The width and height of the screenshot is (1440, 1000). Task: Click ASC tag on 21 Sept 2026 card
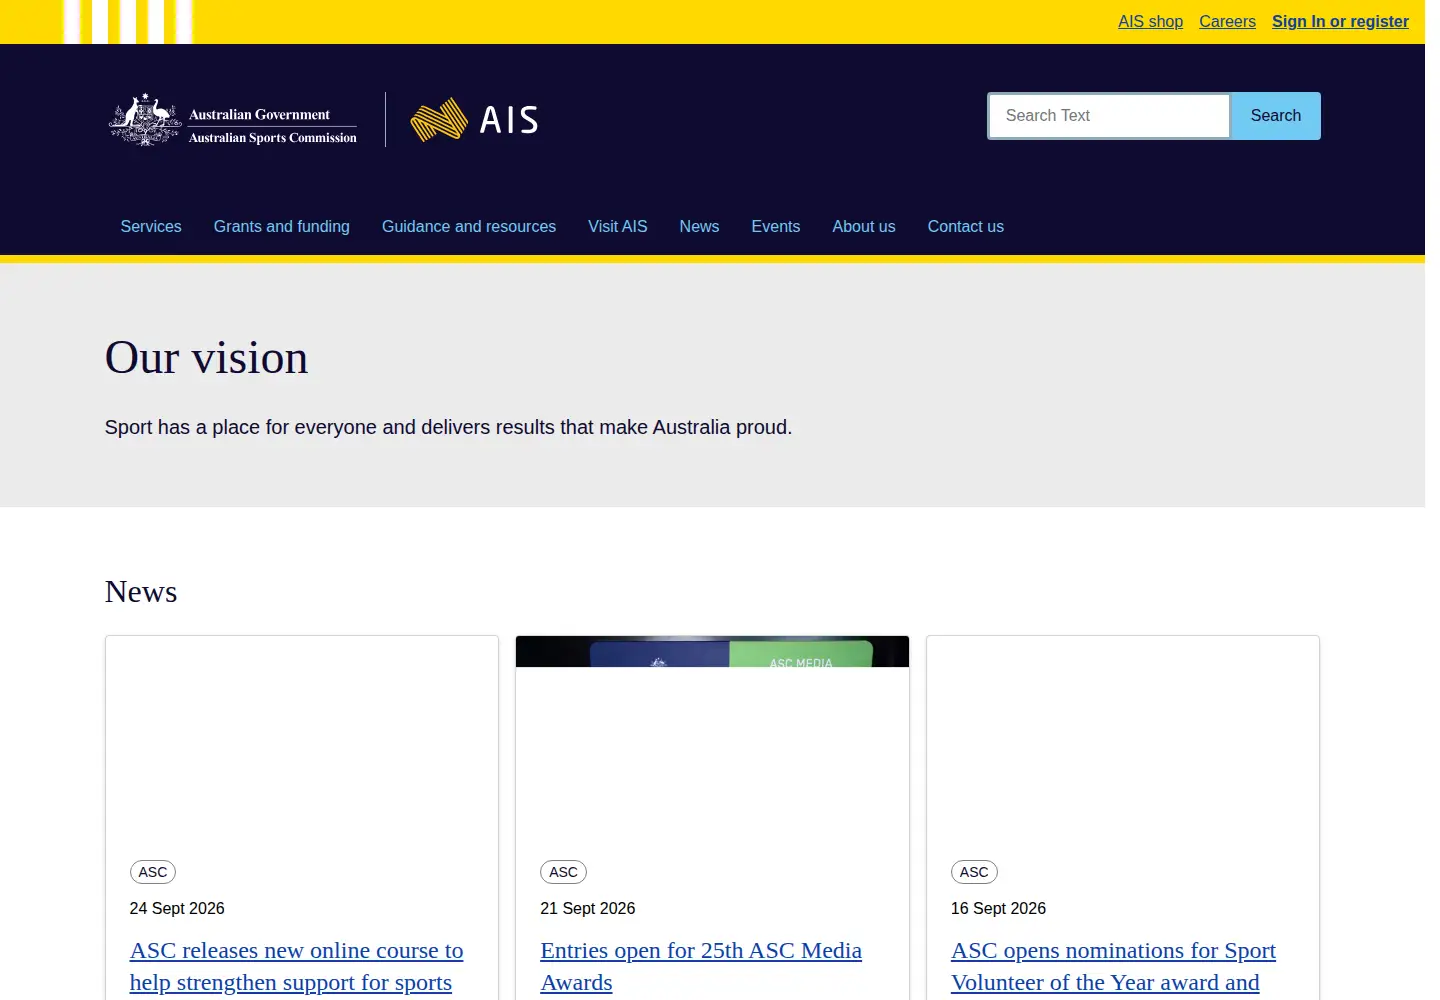click(563, 872)
